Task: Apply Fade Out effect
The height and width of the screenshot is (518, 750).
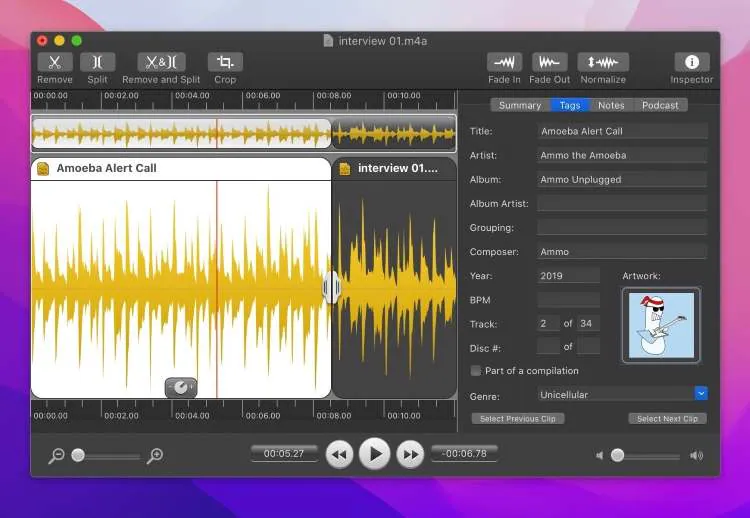Action: click(x=550, y=62)
